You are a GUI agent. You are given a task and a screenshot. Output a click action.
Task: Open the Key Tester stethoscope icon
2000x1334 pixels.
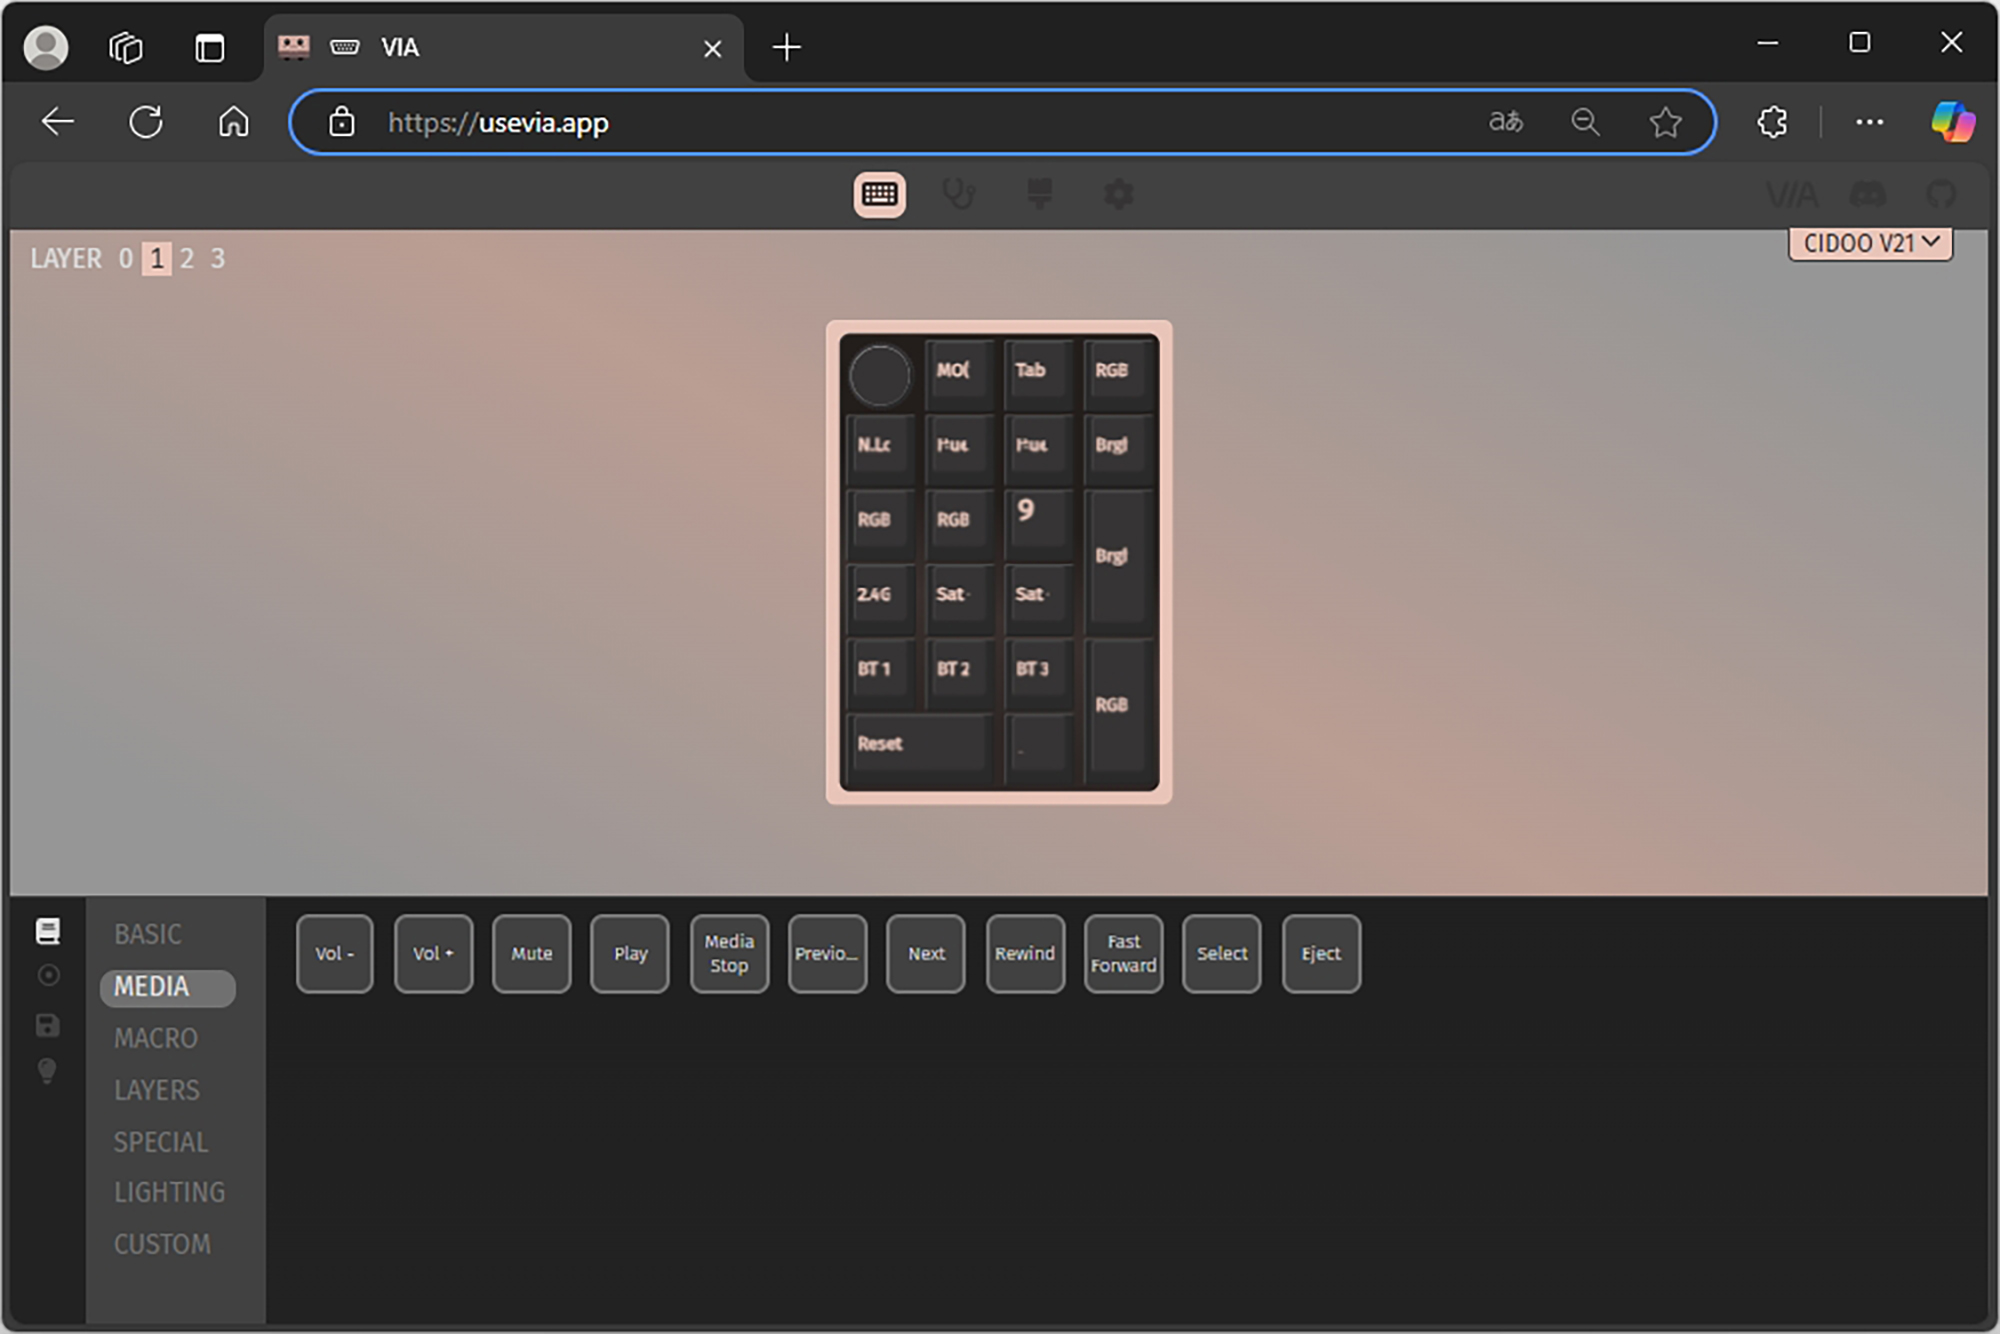(958, 194)
